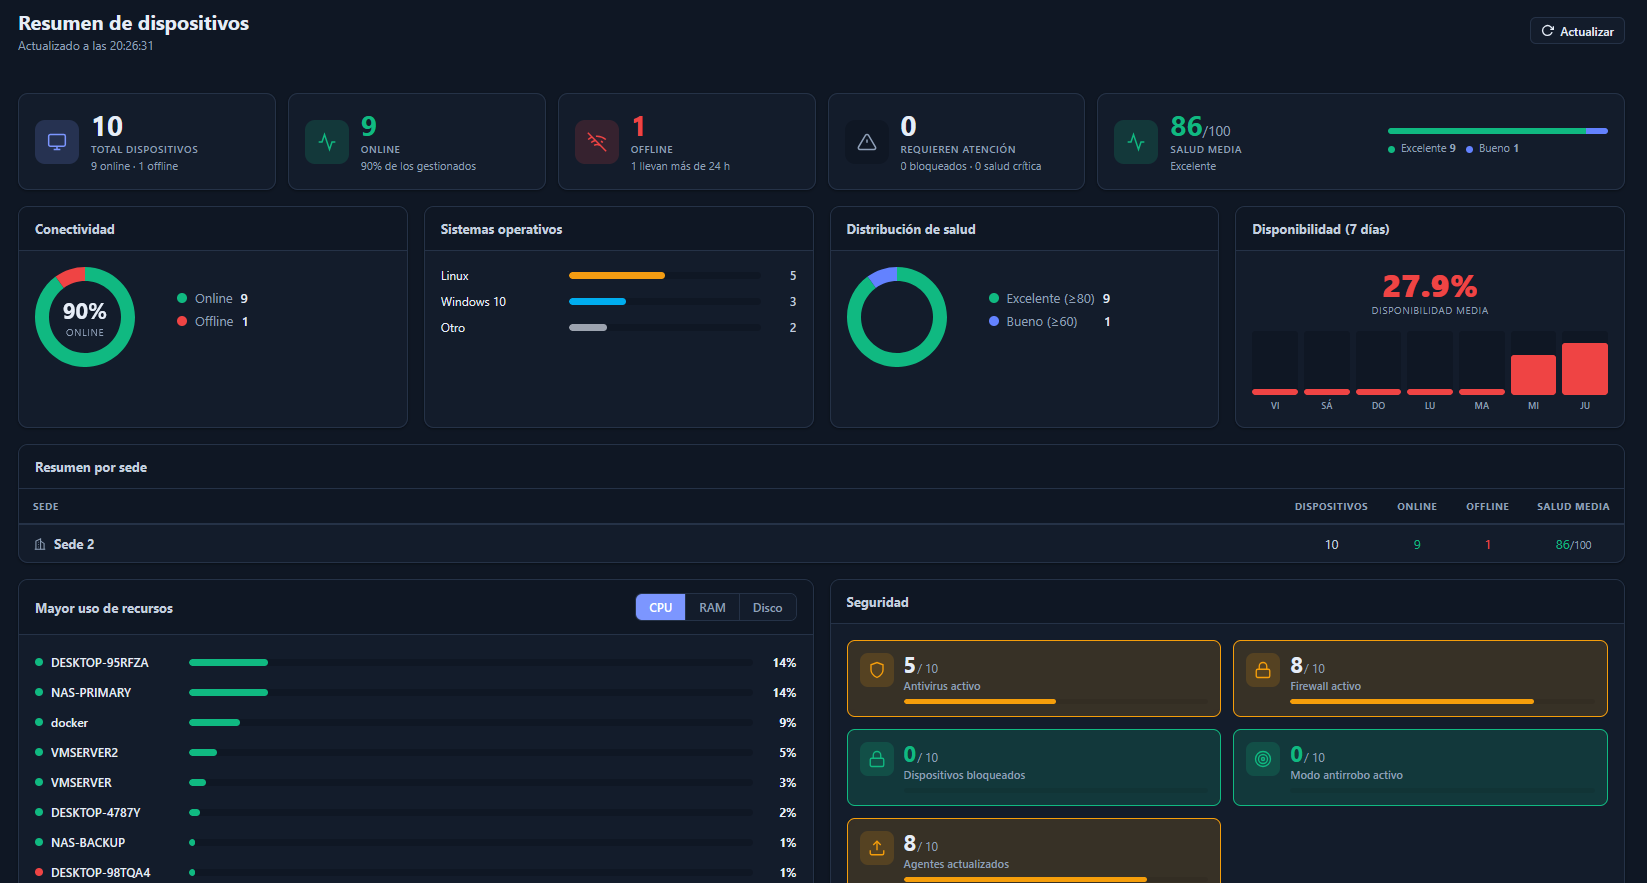Click the upload icon on Agentes actualizados card
This screenshot has width=1647, height=883.
877,848
